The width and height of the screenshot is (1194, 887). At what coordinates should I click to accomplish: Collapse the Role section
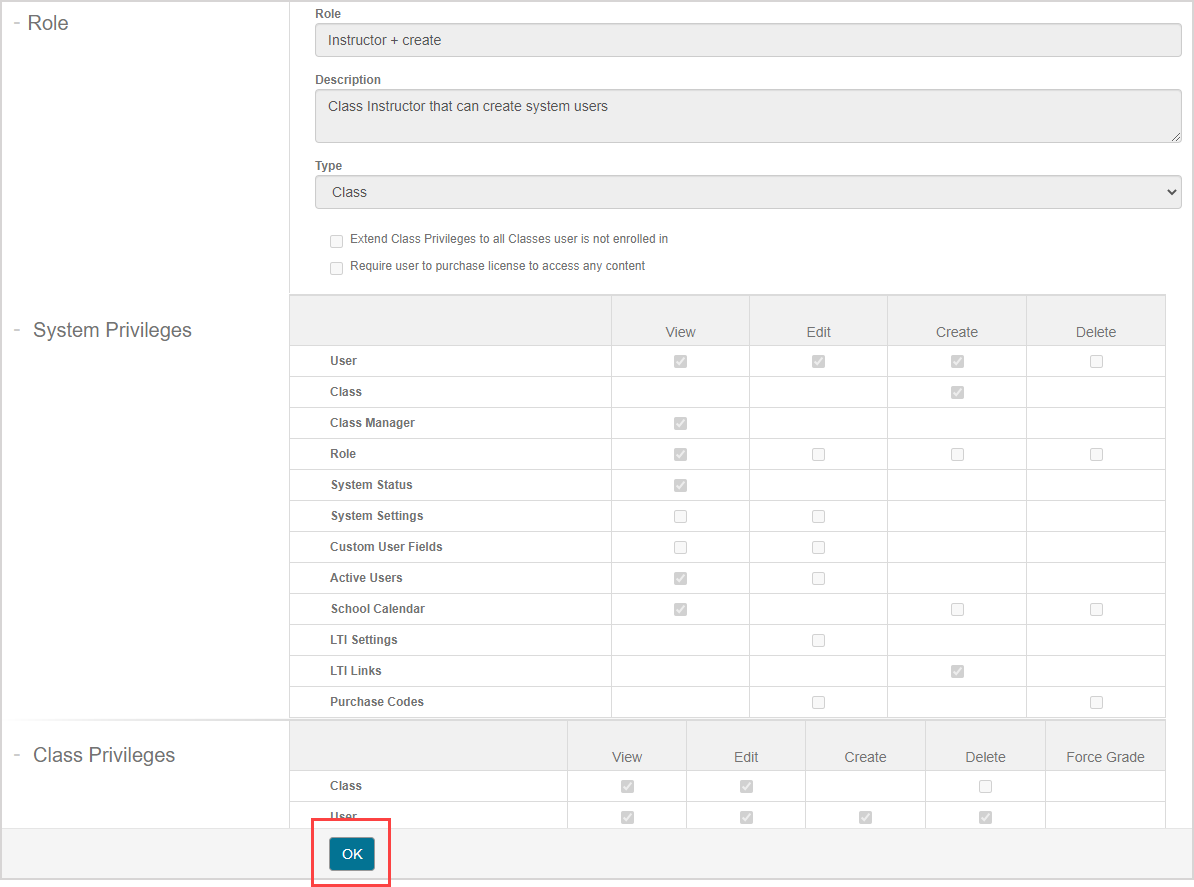pyautogui.click(x=18, y=23)
